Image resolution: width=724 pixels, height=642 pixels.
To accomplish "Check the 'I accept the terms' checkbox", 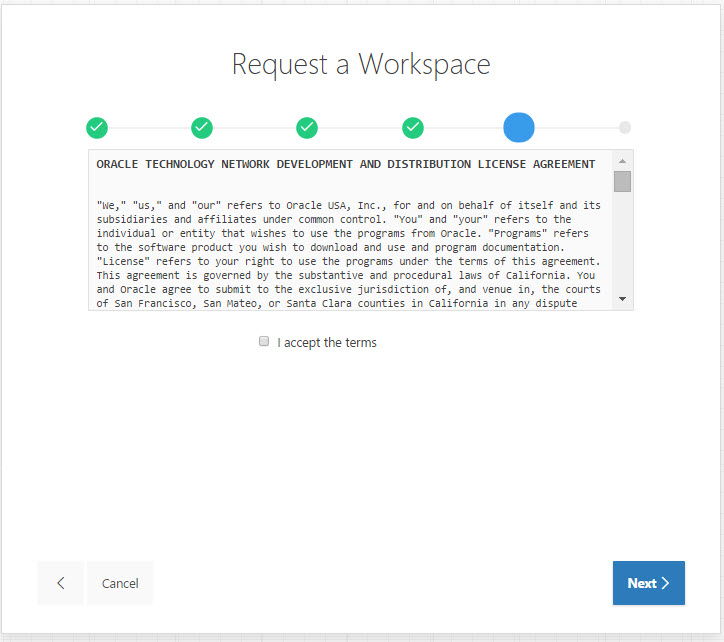I will [264, 342].
